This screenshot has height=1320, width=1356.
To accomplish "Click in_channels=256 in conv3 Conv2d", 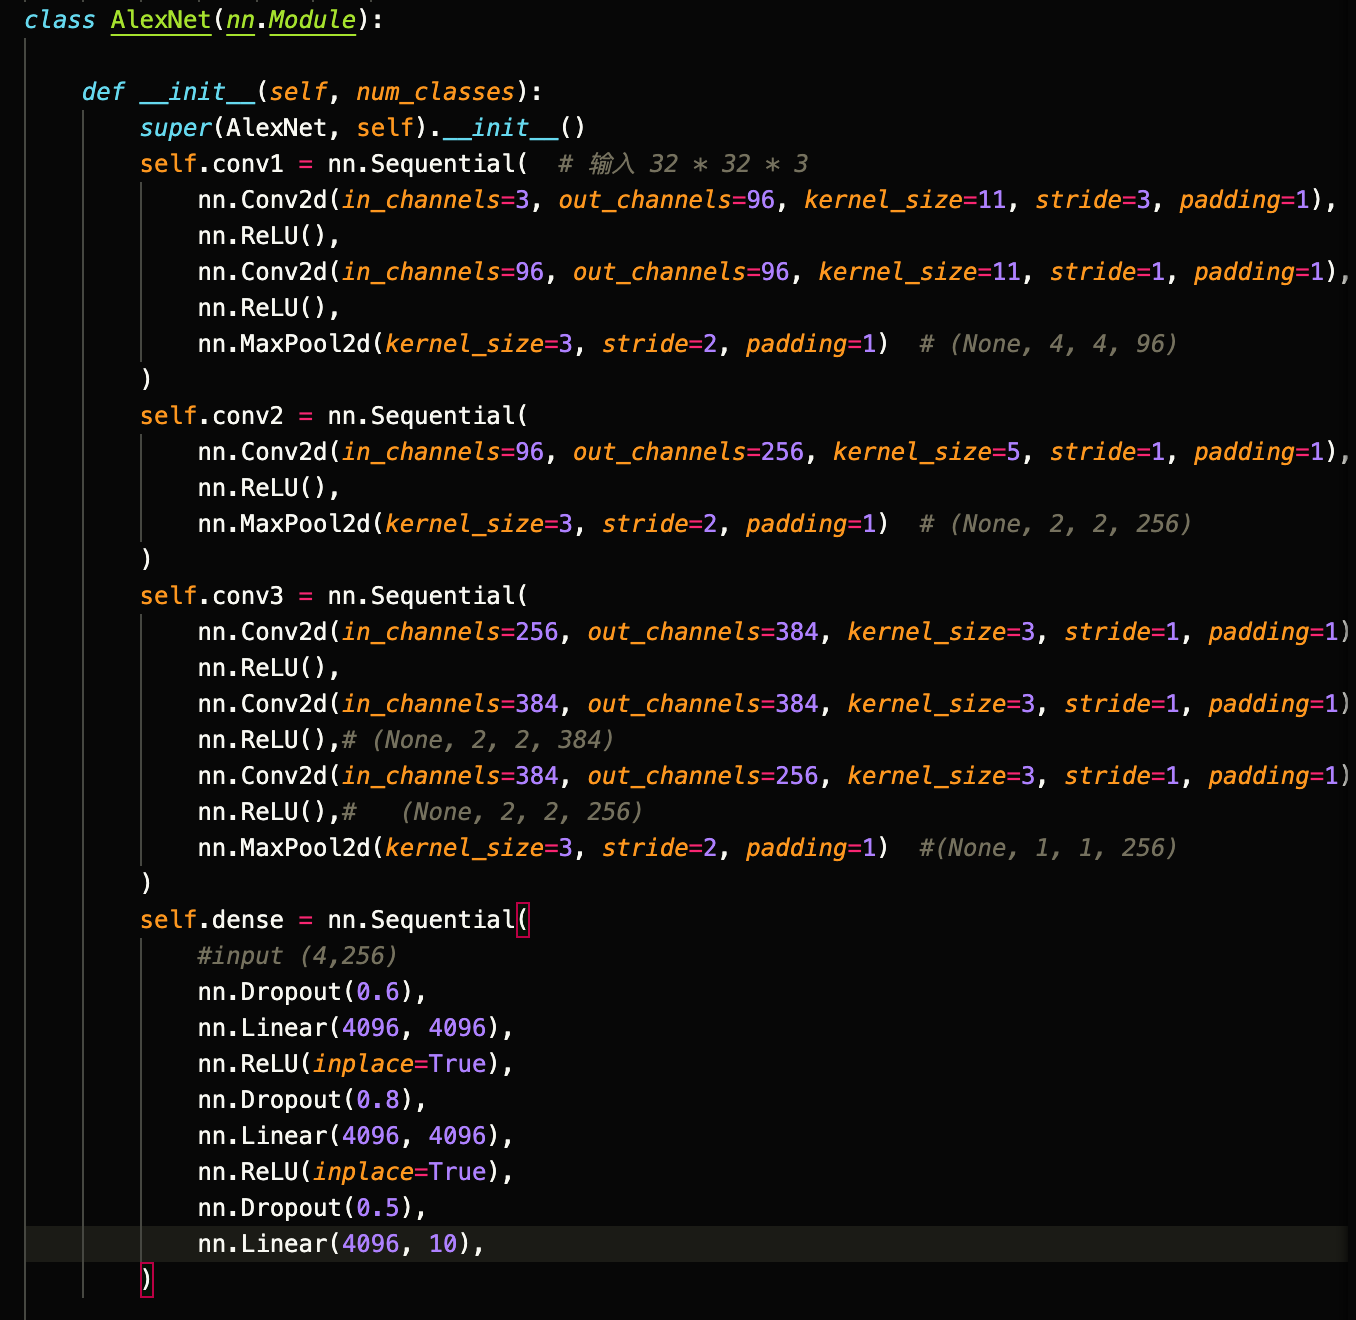I will click(x=450, y=632).
